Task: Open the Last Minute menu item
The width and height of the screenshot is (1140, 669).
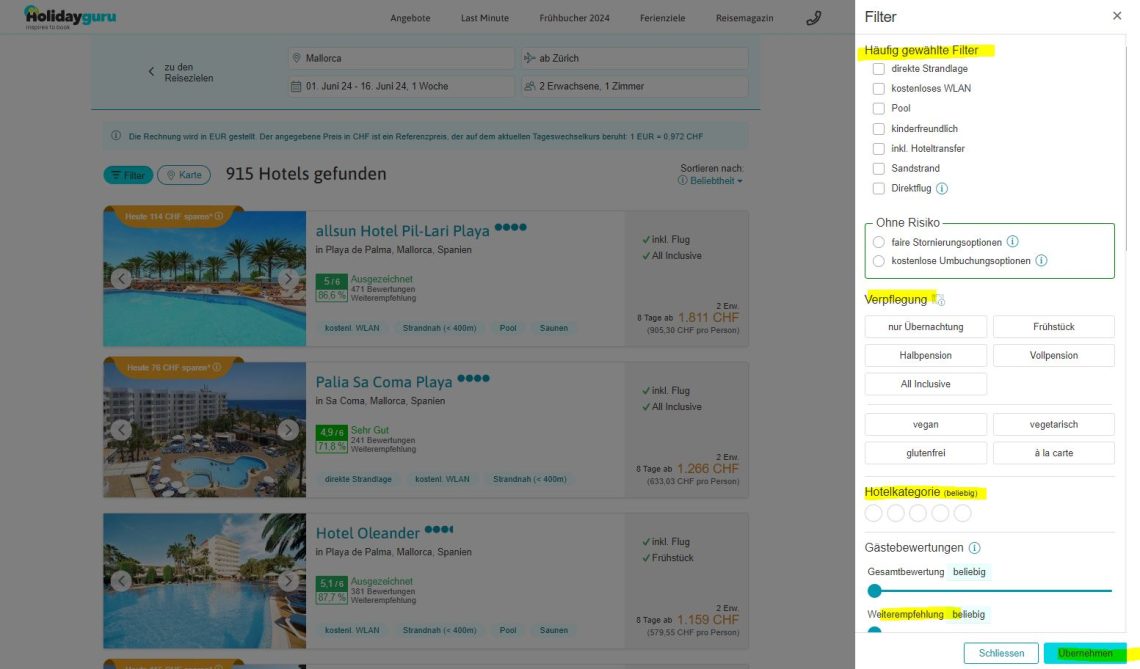Action: click(x=484, y=18)
